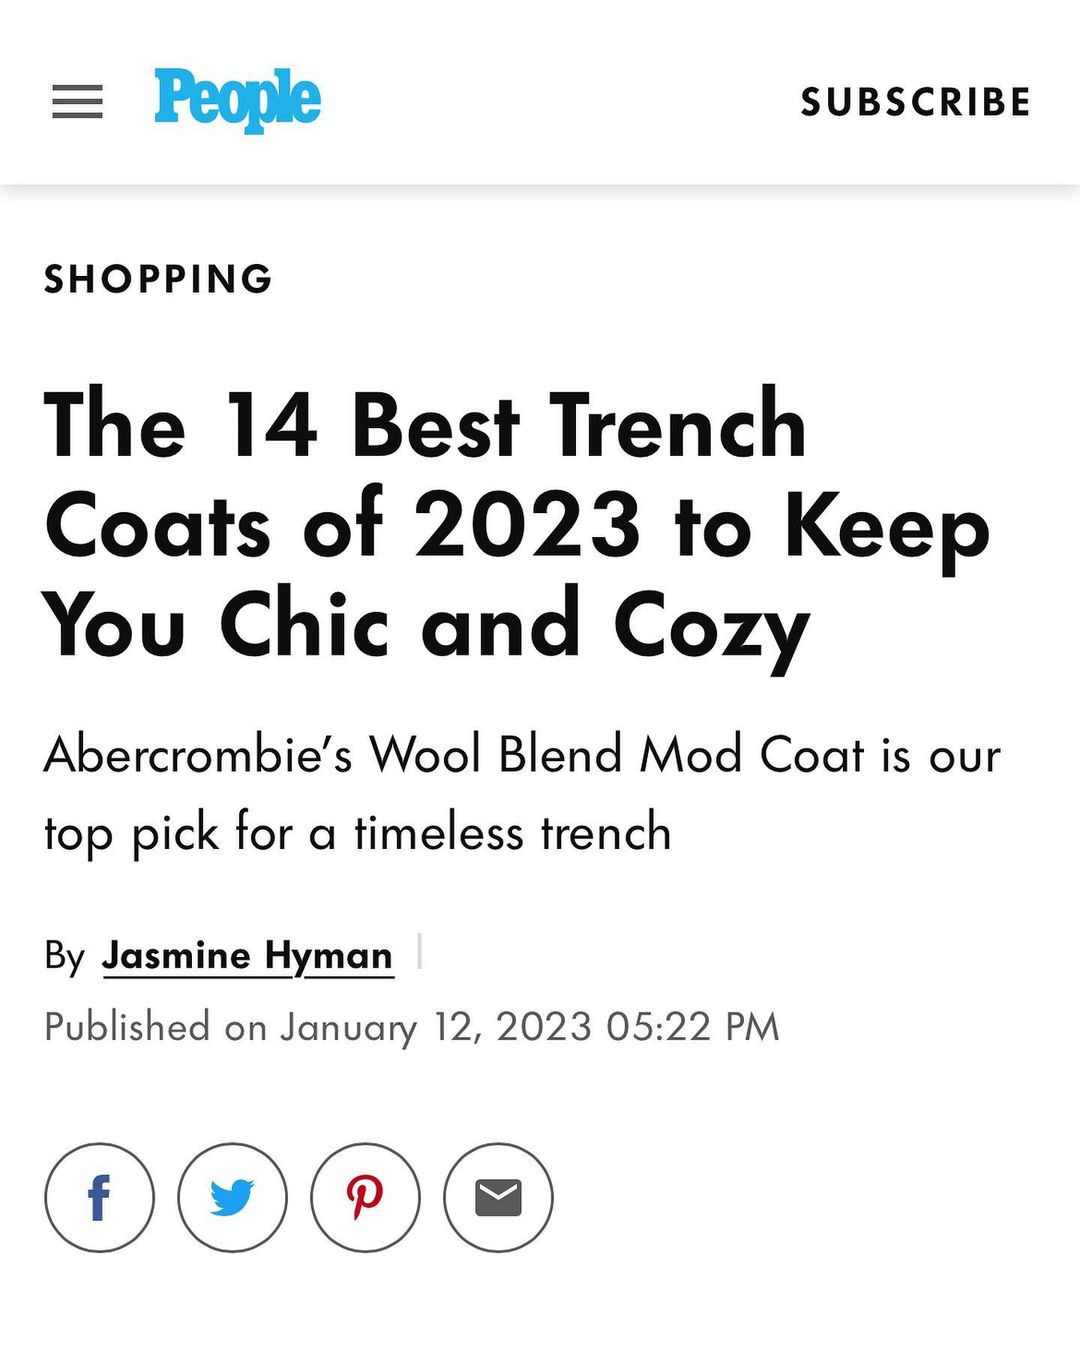Click the empty header area between logo and SUBSCRIBE
This screenshot has width=1080, height=1350.
pos(560,100)
